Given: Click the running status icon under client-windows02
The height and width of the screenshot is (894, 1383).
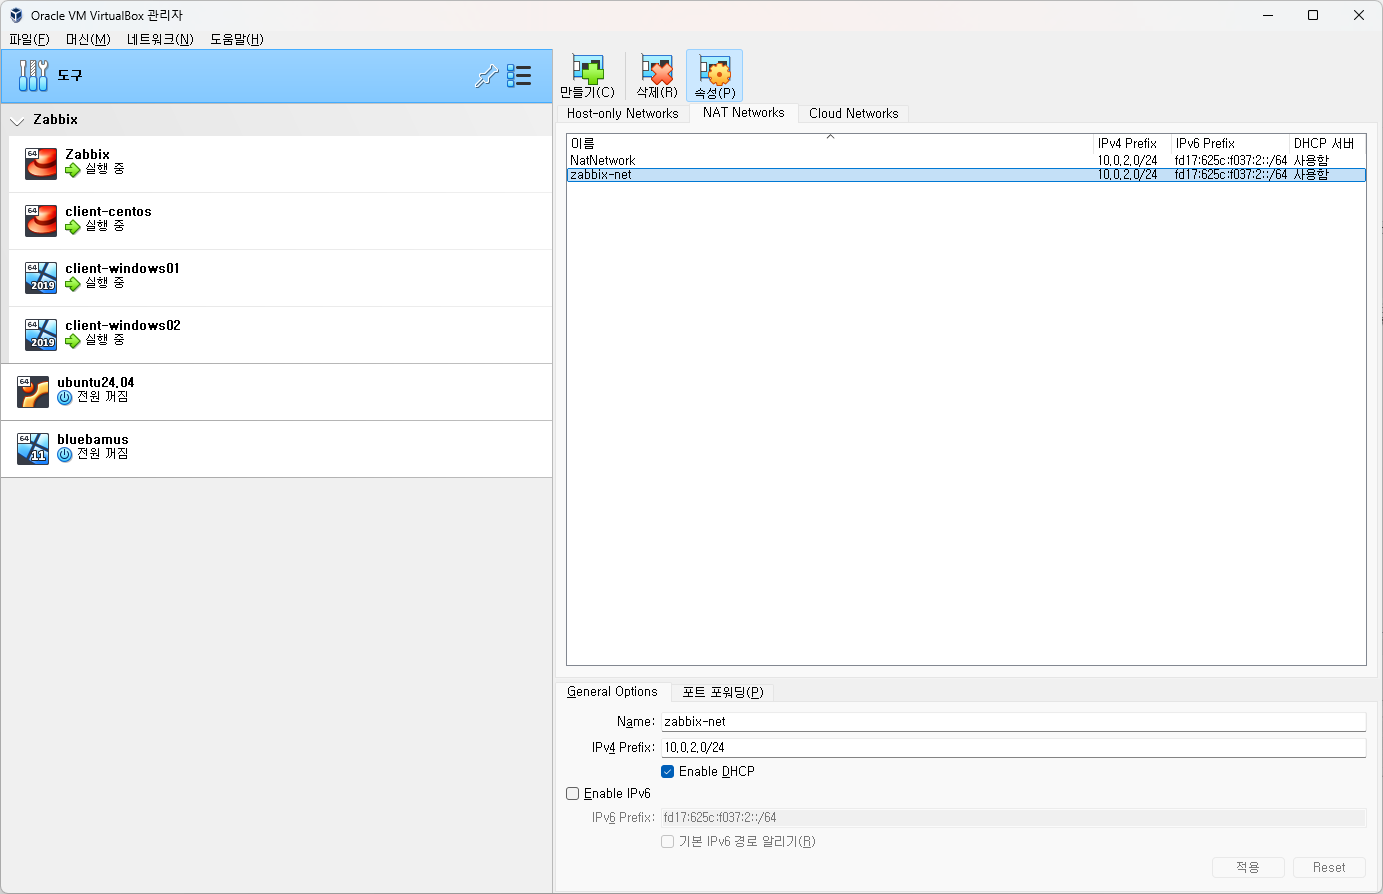Looking at the screenshot, I should (72, 341).
